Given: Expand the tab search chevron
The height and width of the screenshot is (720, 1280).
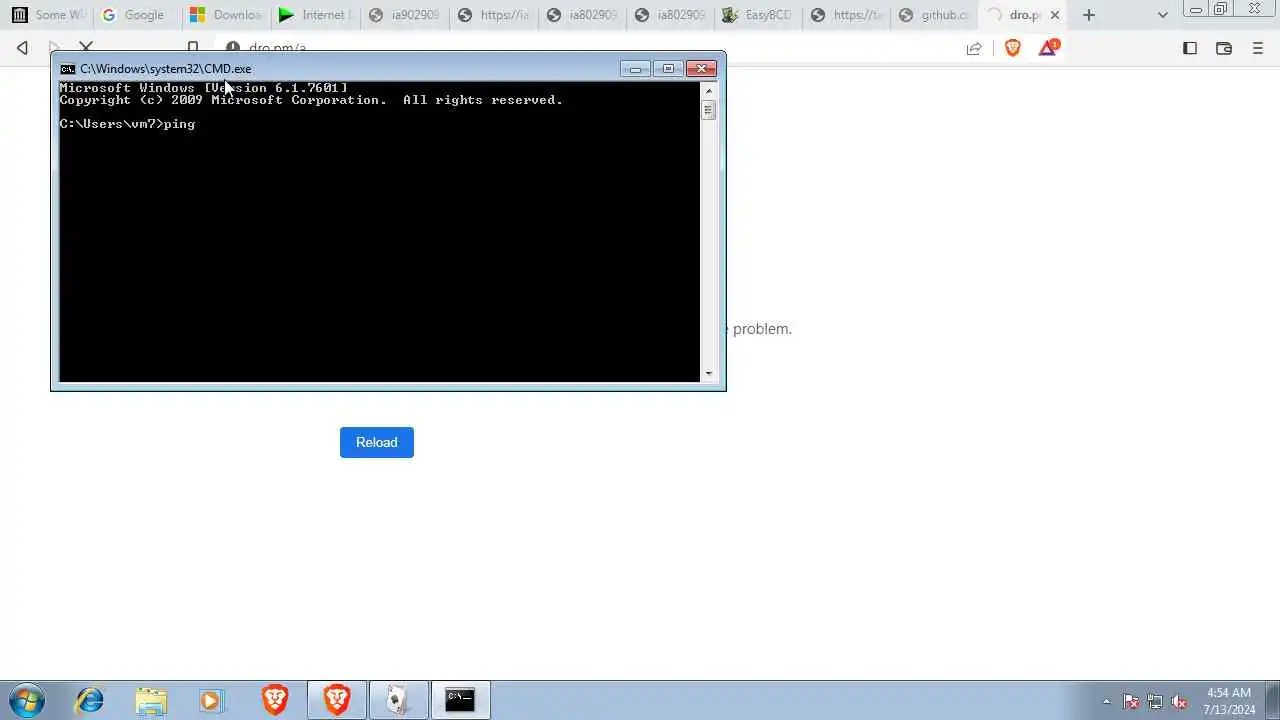Looking at the screenshot, I should point(1162,15).
